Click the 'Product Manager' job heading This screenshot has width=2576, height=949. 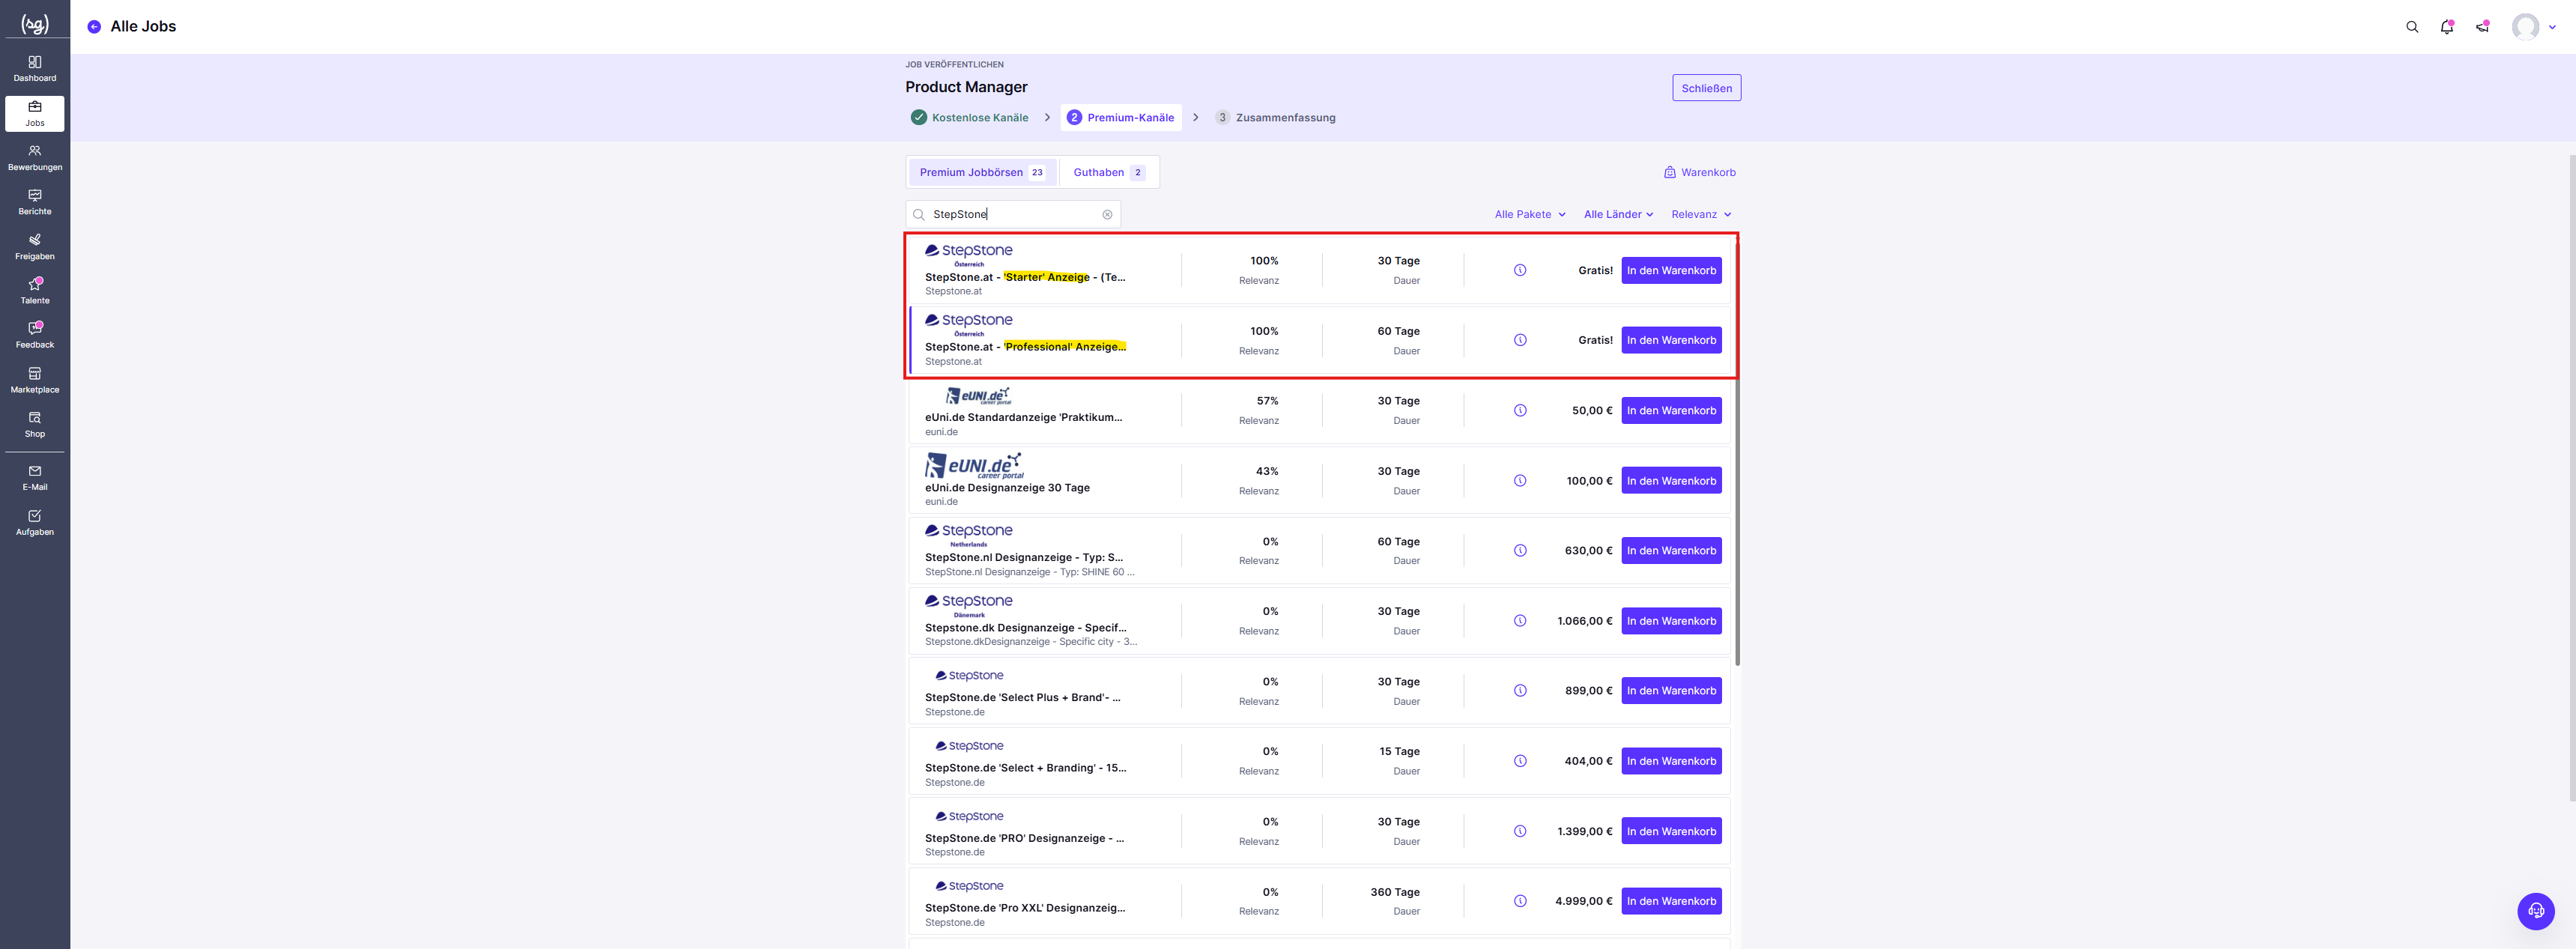coord(966,87)
